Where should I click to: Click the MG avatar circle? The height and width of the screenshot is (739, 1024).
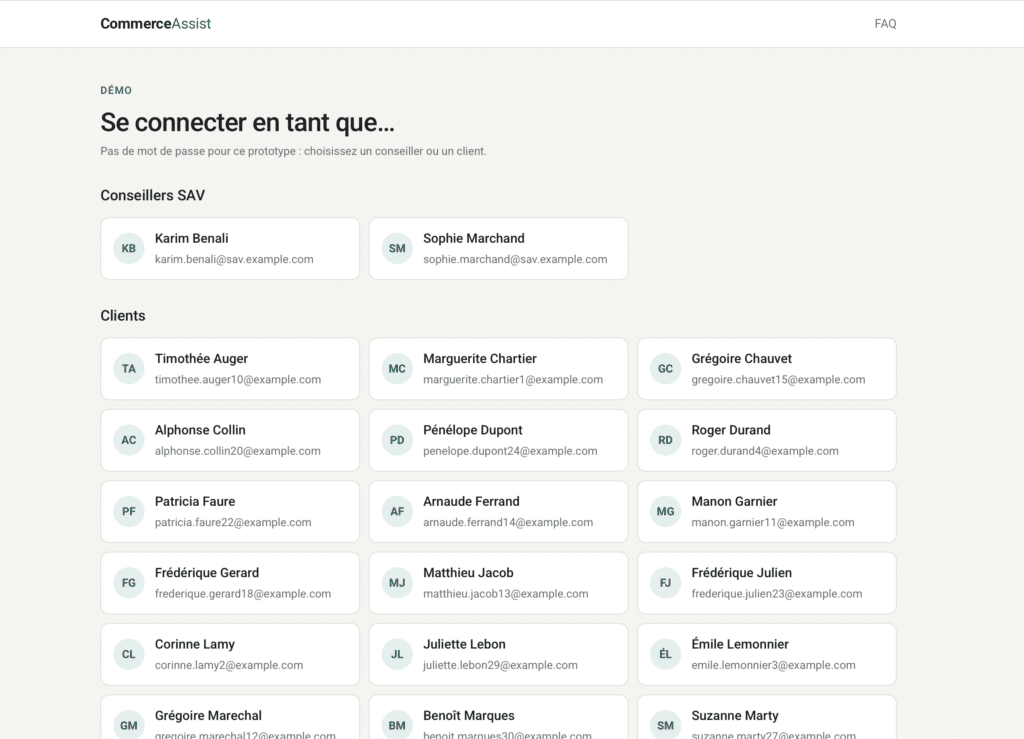pos(665,512)
